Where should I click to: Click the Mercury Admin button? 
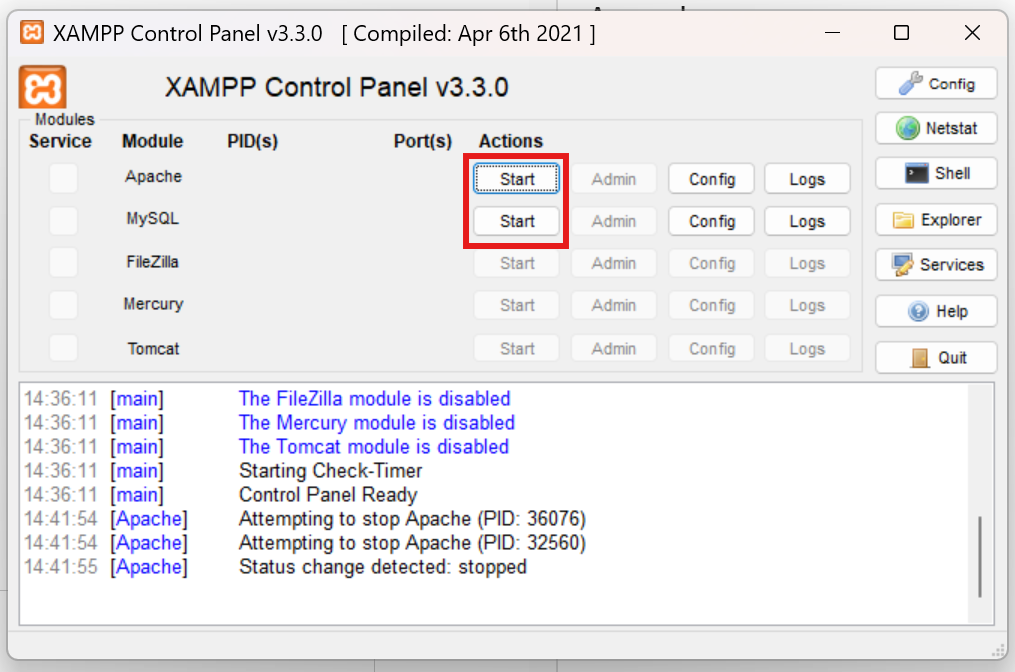pyautogui.click(x=614, y=305)
